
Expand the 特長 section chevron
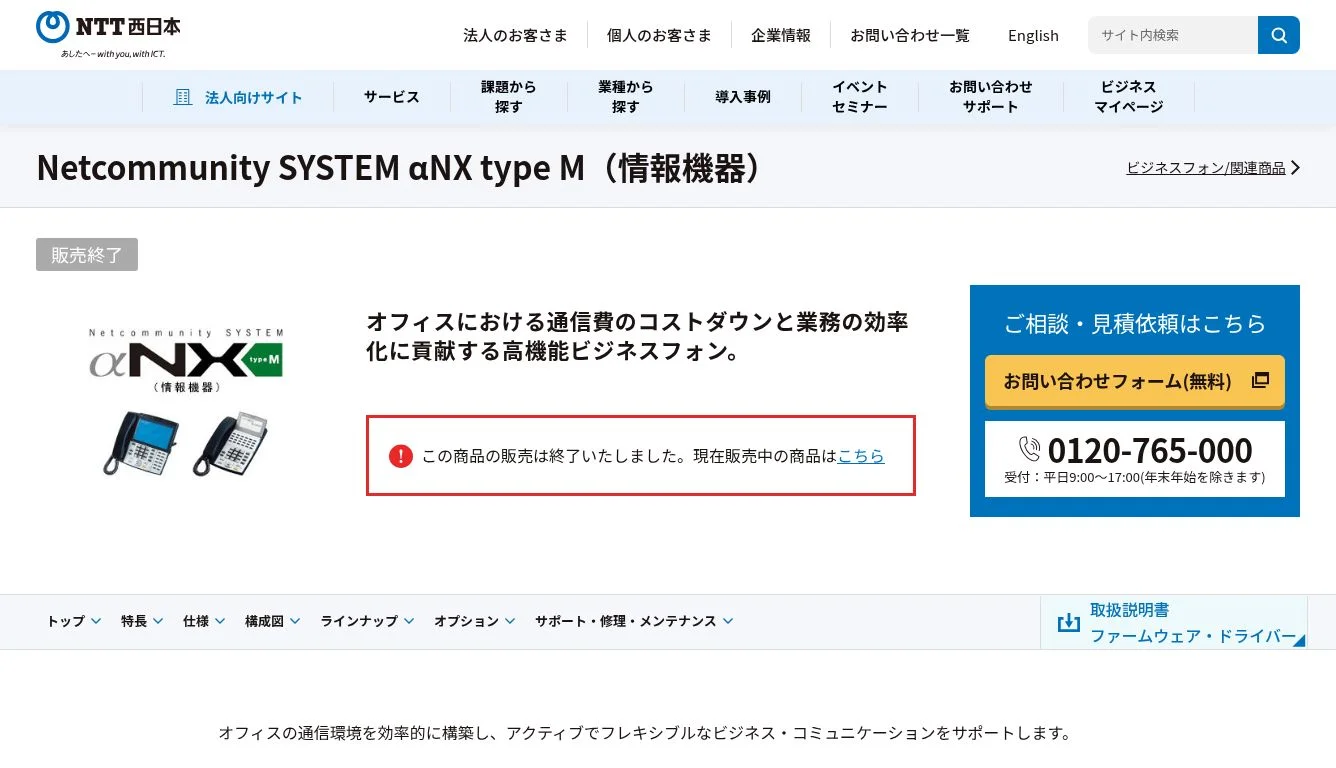pyautogui.click(x=158, y=621)
